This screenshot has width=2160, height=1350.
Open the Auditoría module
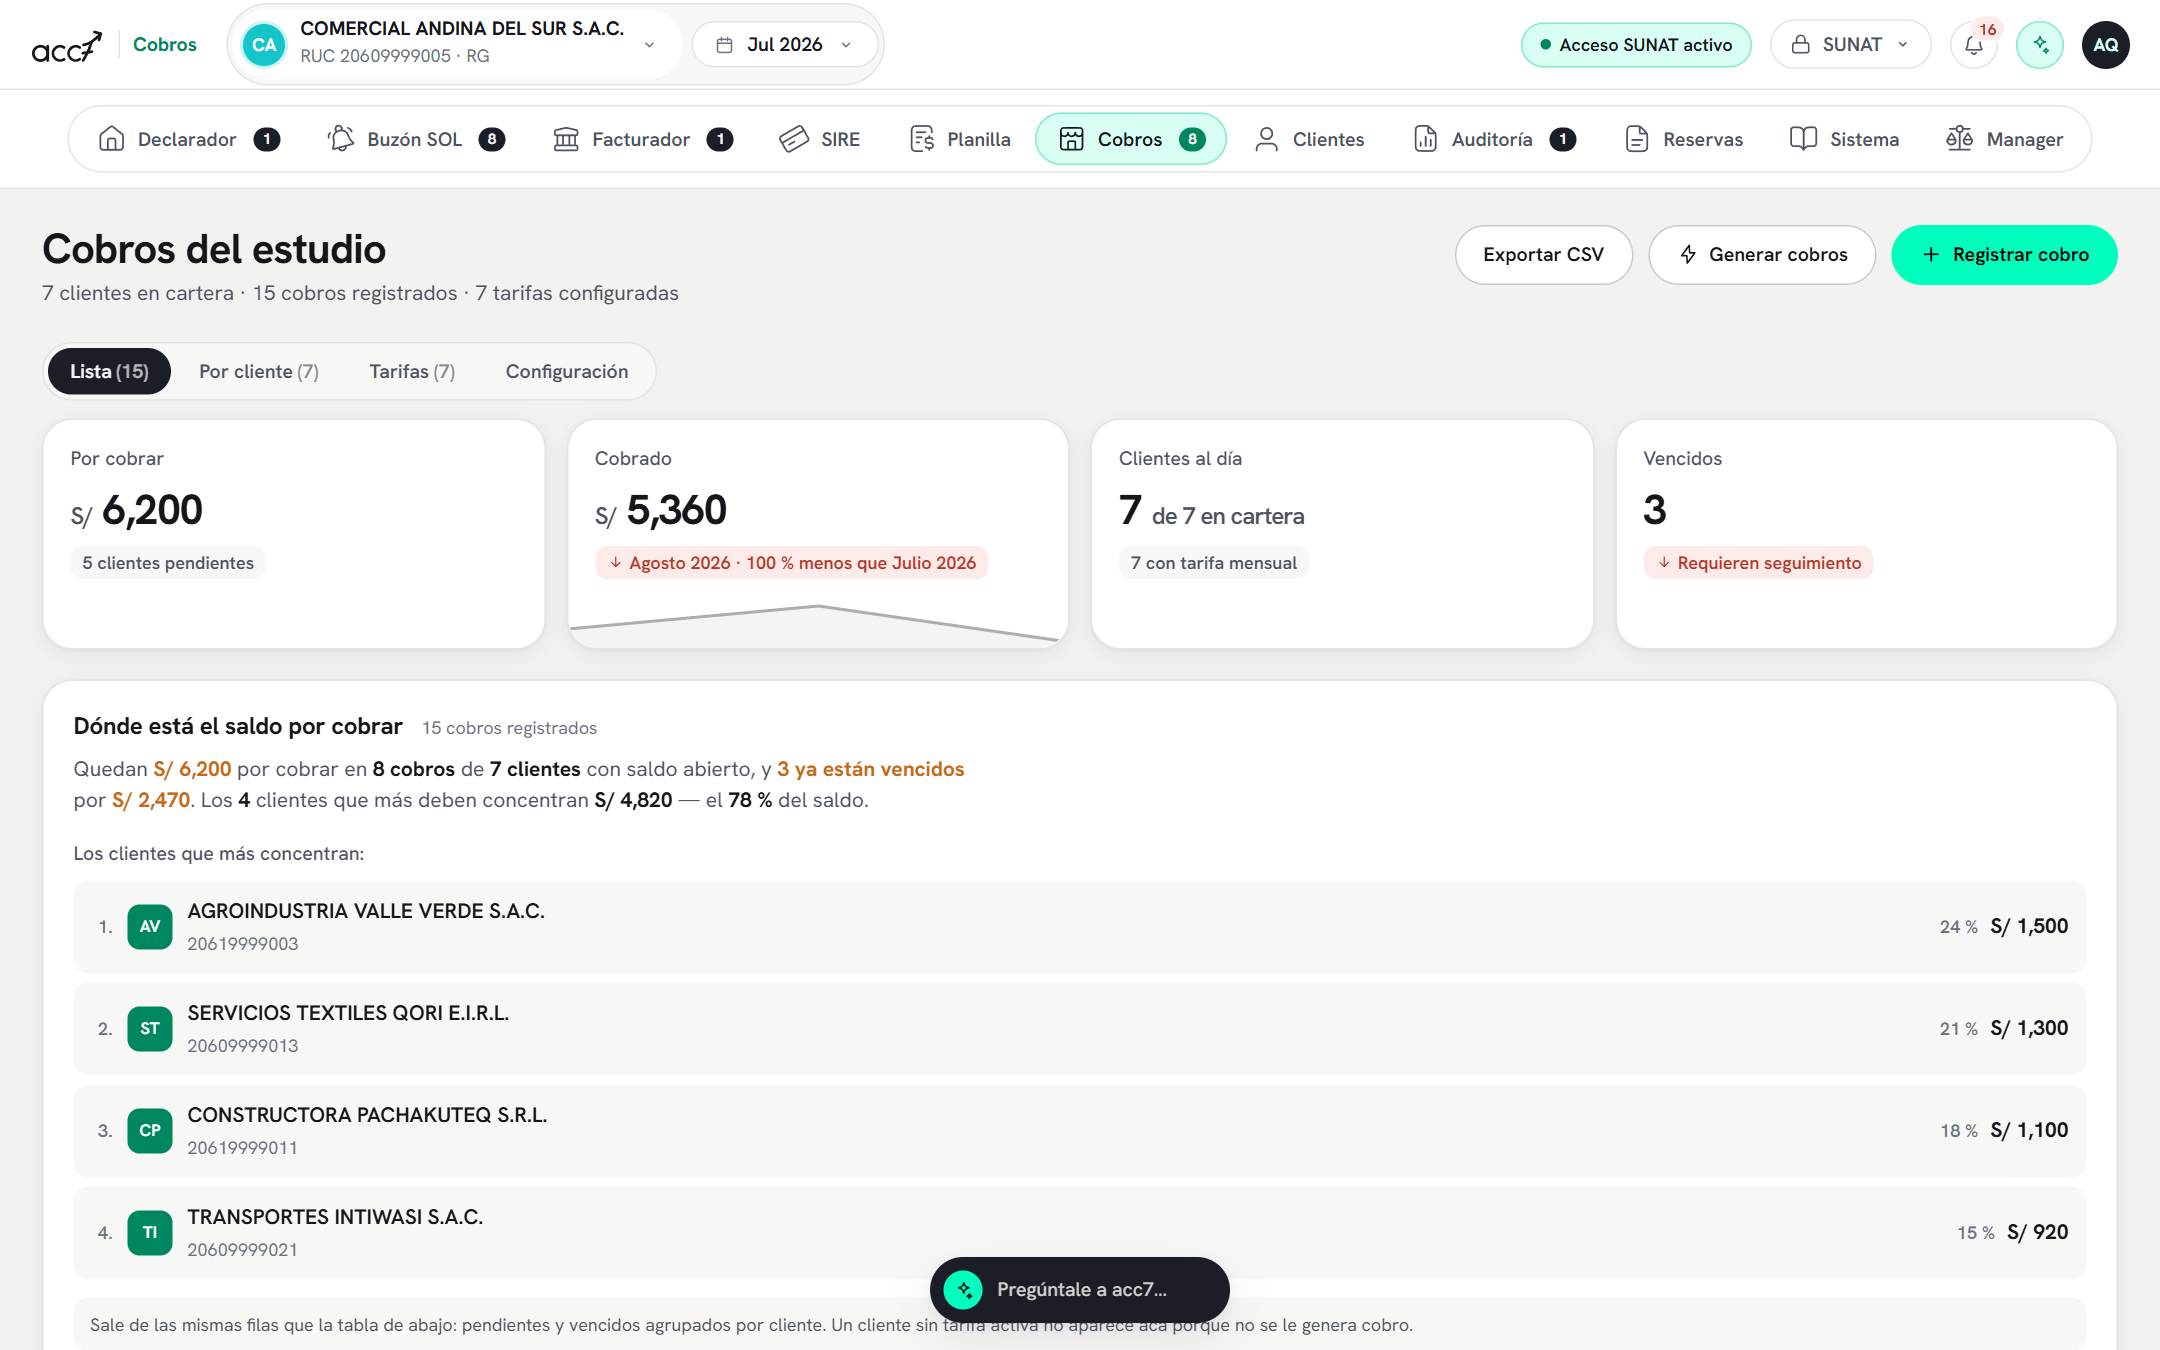[1495, 139]
